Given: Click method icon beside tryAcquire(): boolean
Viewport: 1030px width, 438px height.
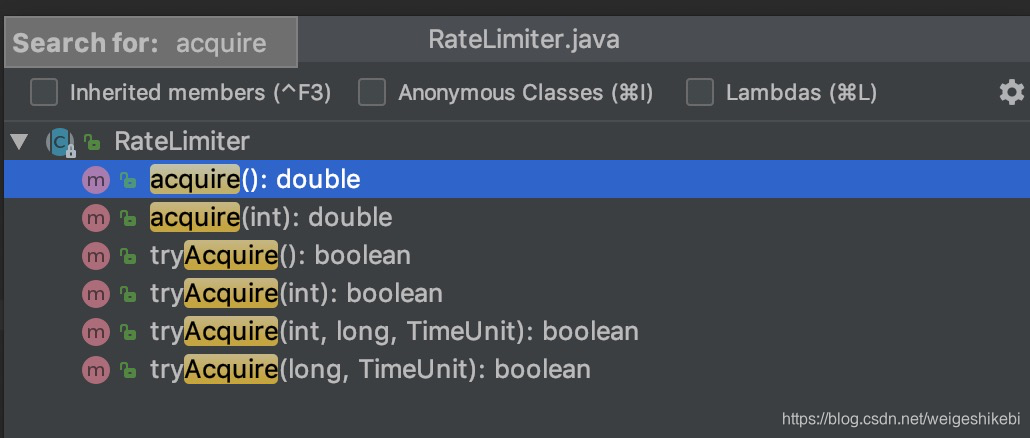Looking at the screenshot, I should [x=96, y=256].
